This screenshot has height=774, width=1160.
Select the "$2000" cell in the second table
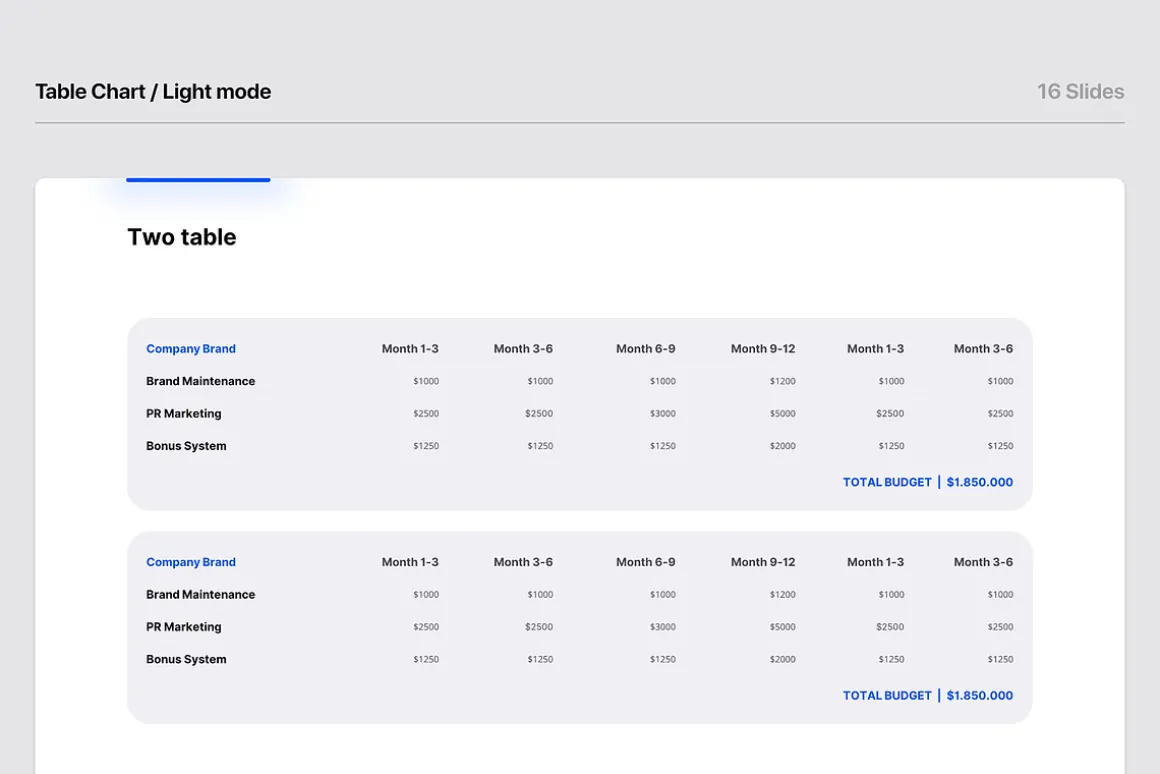(783, 659)
